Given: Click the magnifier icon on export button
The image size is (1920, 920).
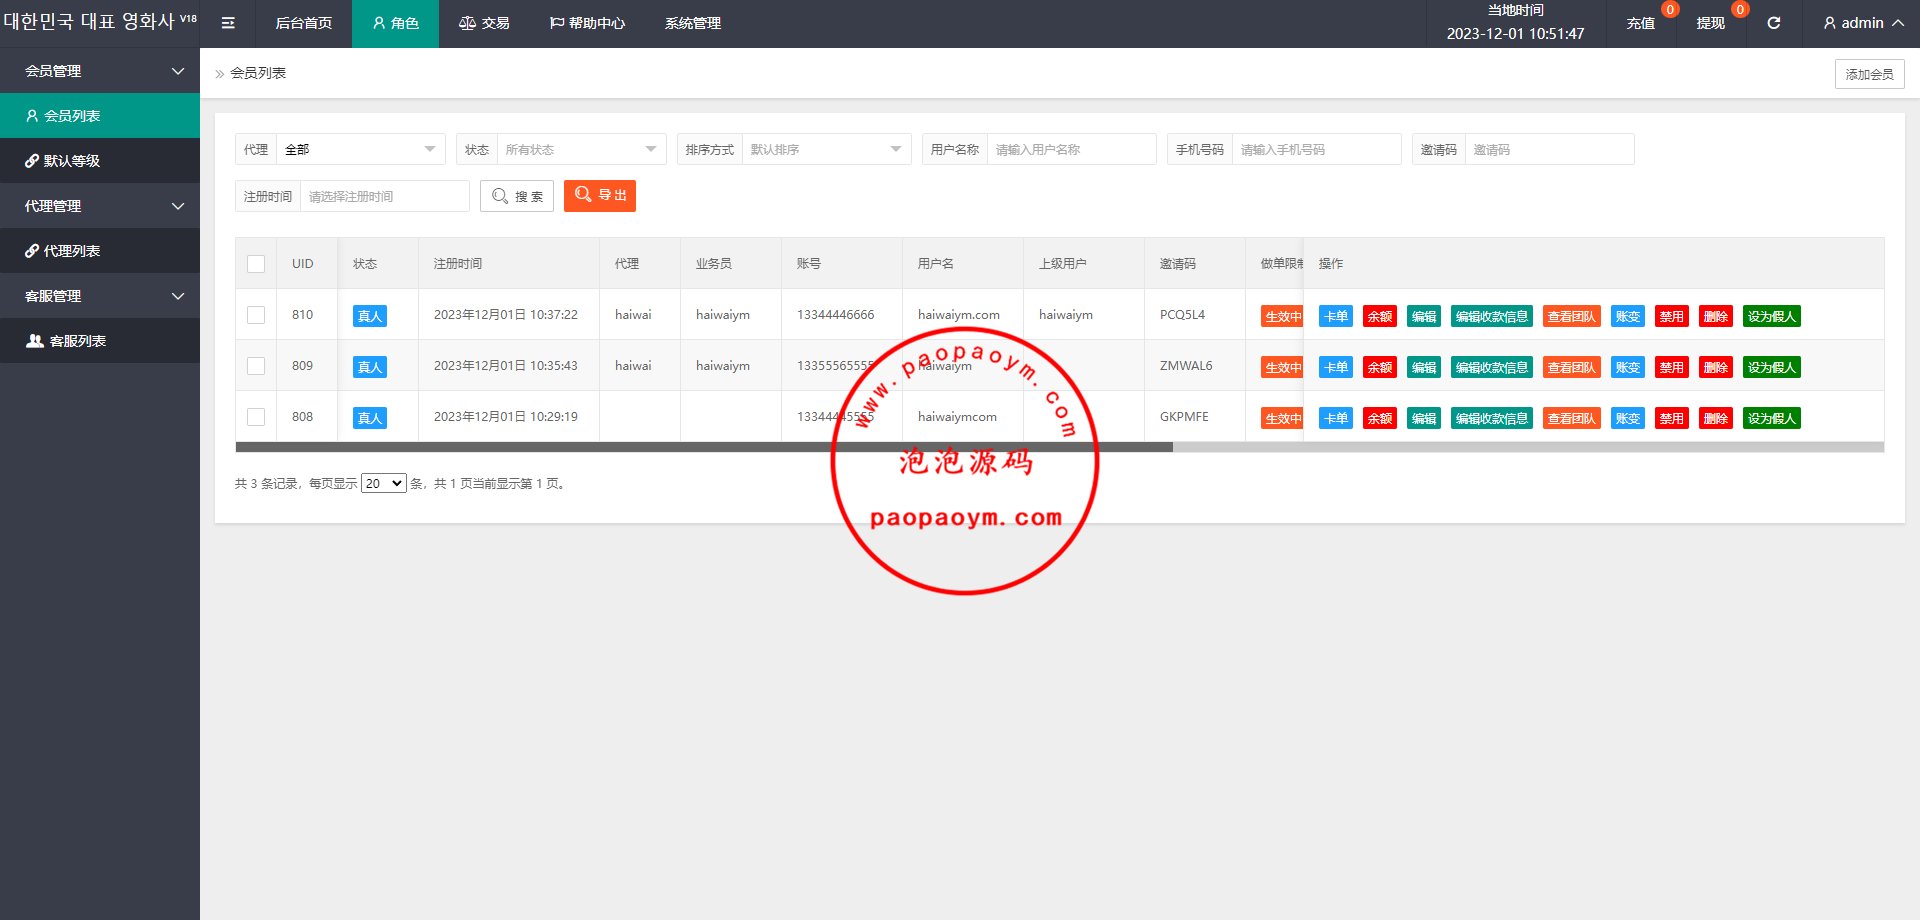Looking at the screenshot, I should [x=583, y=194].
